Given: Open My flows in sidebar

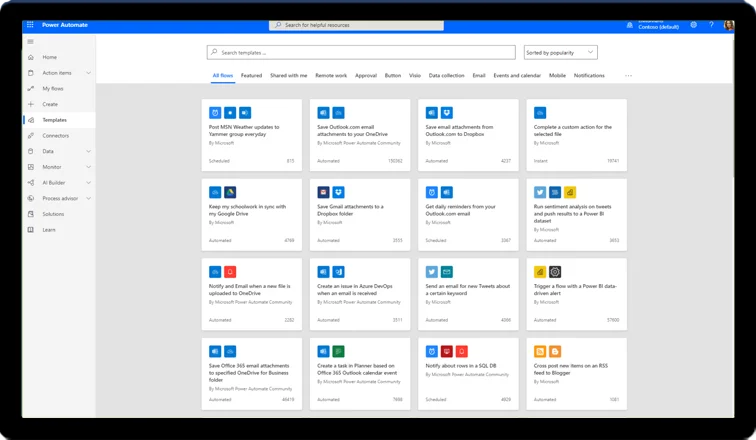Looking at the screenshot, I should click(52, 88).
